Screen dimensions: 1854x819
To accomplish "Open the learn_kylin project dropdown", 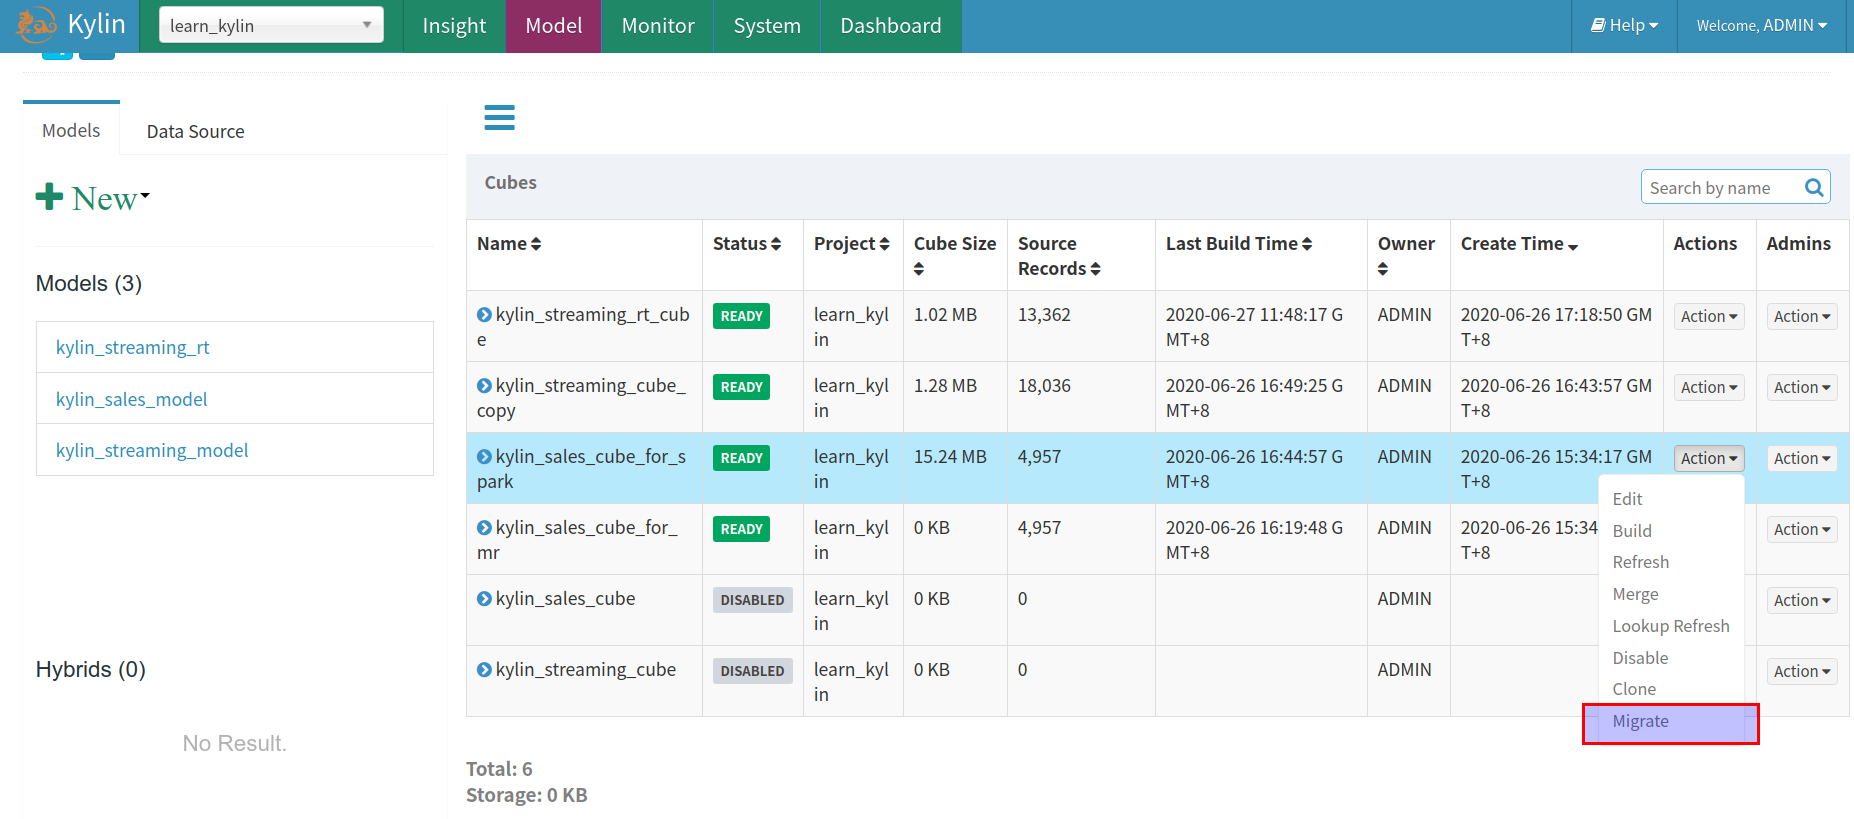I will coord(271,26).
